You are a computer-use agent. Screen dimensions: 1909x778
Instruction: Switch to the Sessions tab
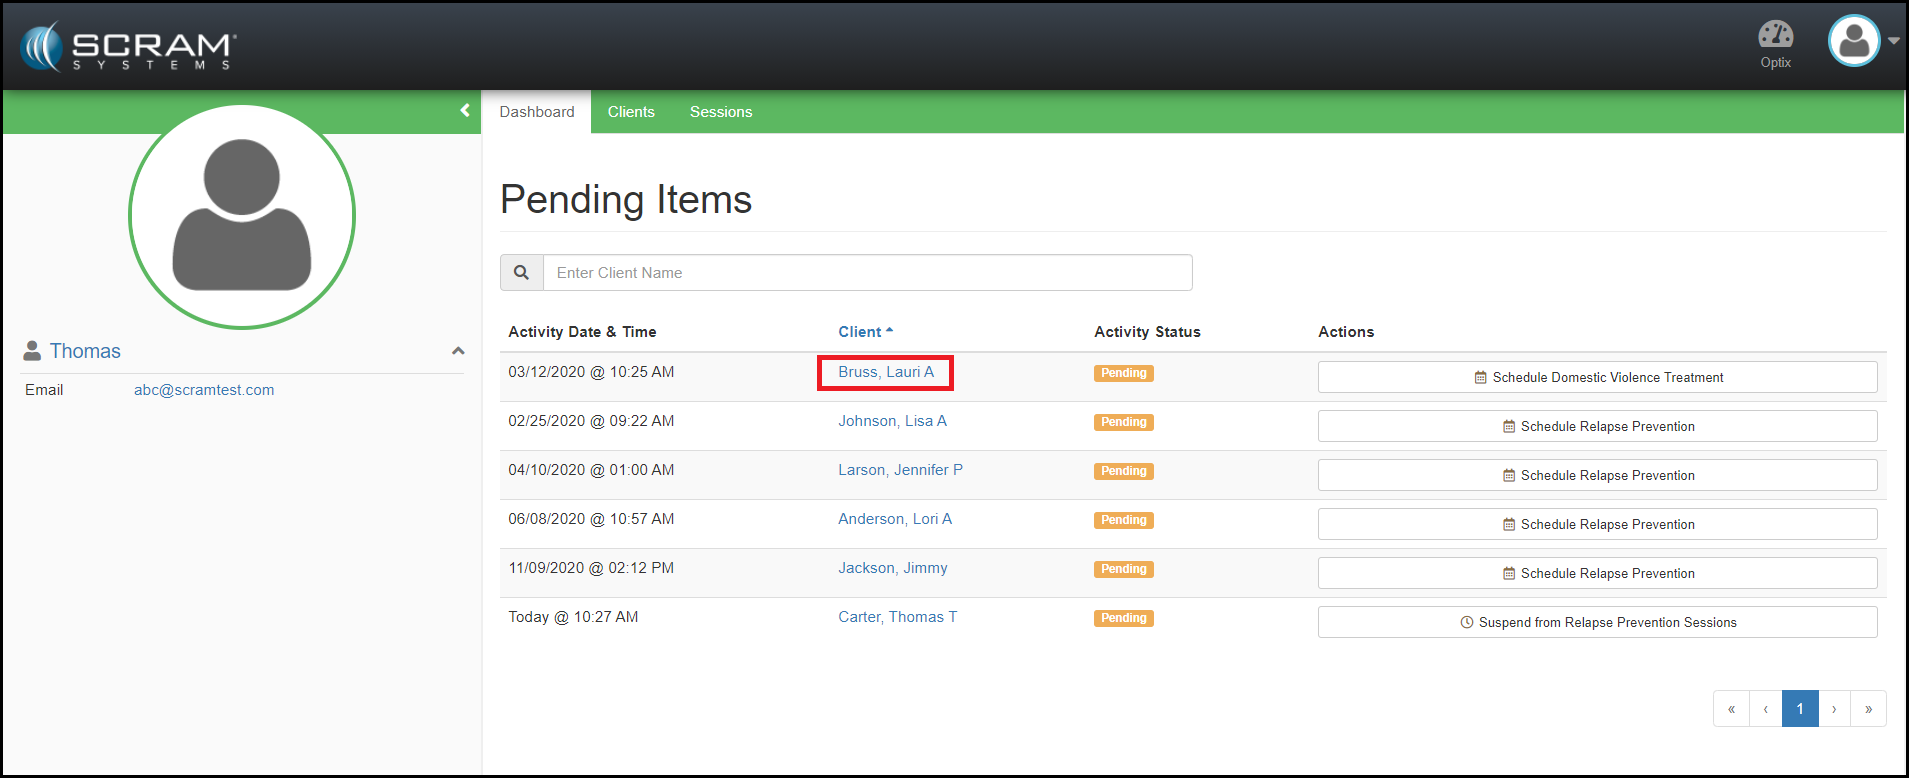point(720,112)
